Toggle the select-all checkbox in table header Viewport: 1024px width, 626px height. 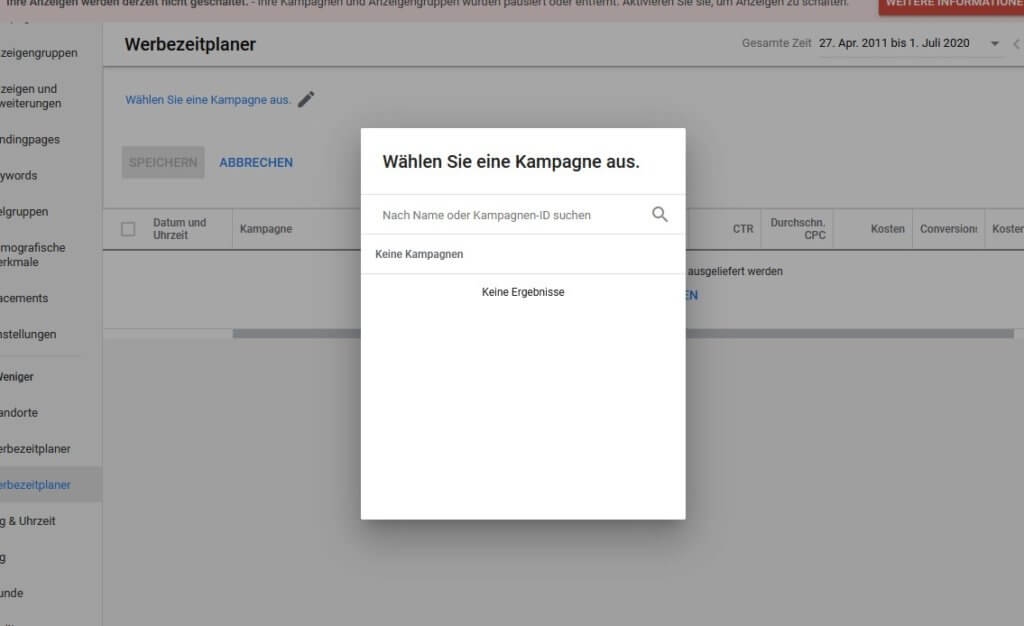click(128, 229)
